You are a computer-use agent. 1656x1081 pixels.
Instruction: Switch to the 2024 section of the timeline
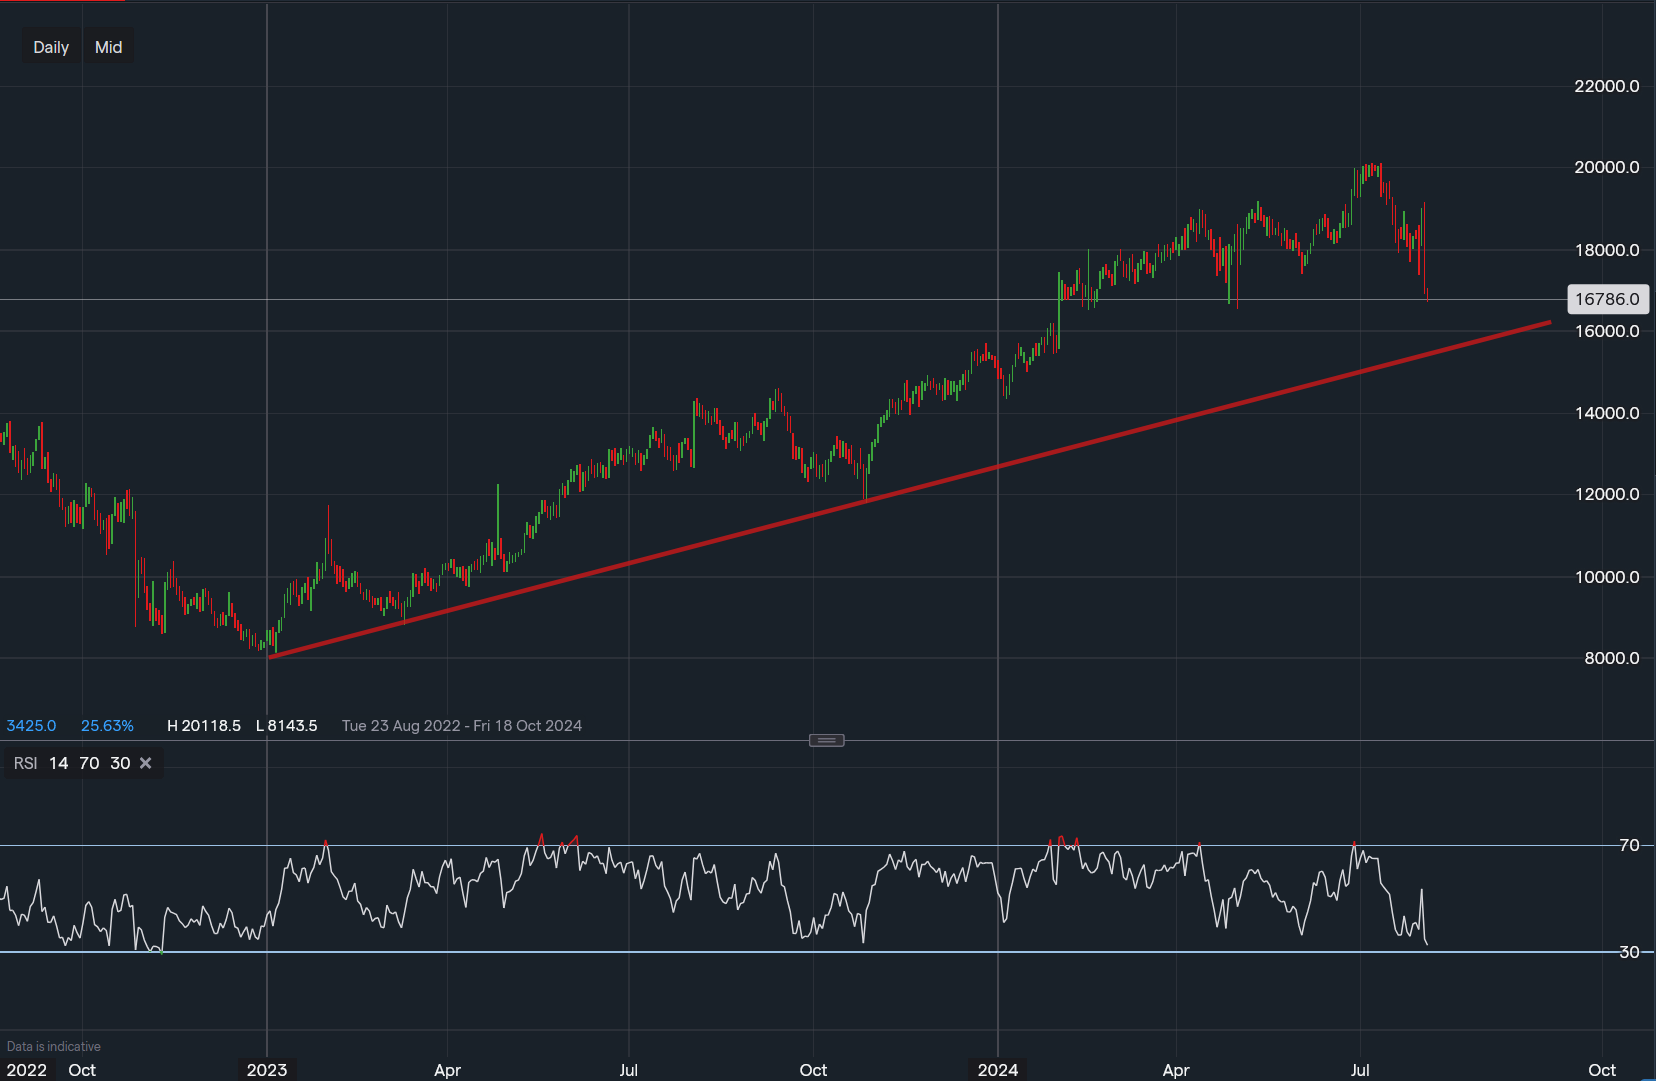(x=996, y=1070)
